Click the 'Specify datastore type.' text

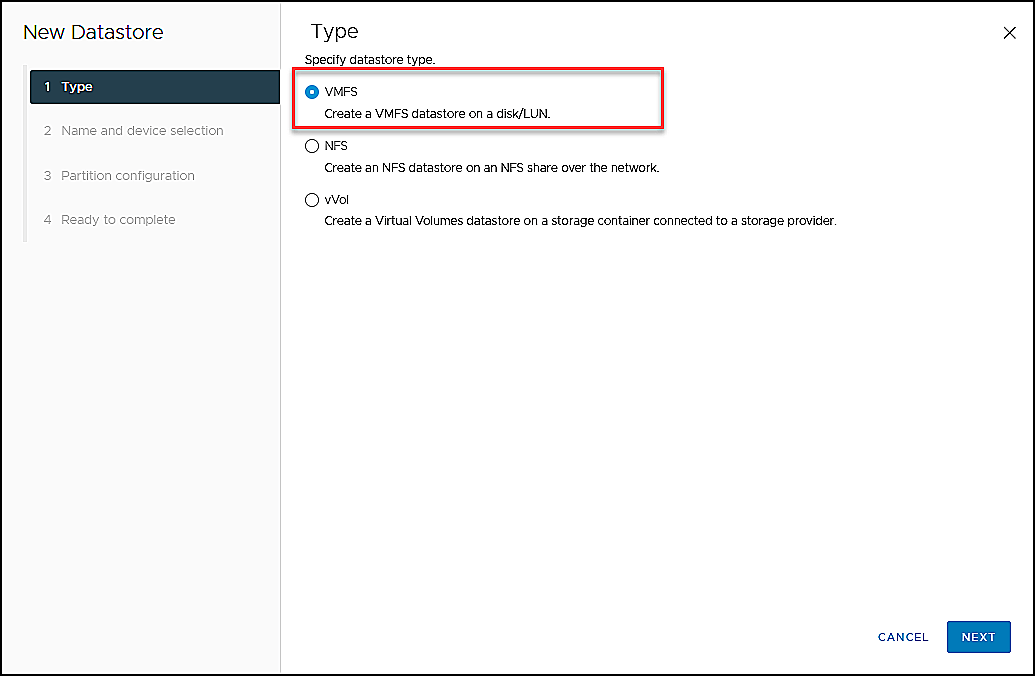click(x=370, y=59)
